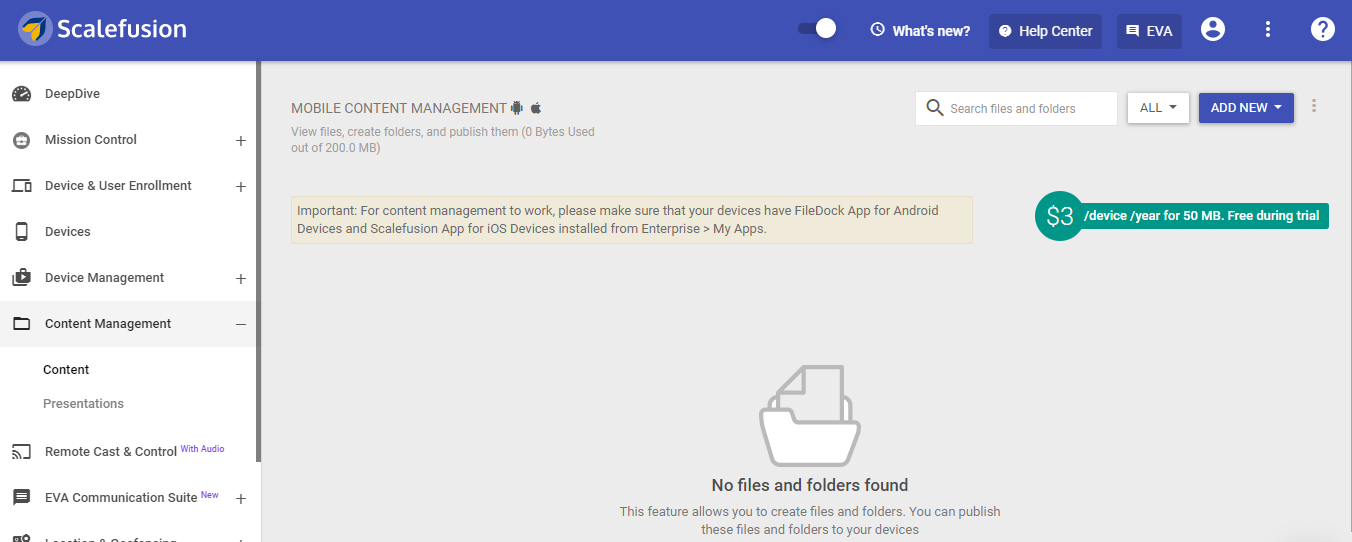The image size is (1352, 542).
Task: Open the Presentations submenu item
Action: pyautogui.click(x=83, y=404)
